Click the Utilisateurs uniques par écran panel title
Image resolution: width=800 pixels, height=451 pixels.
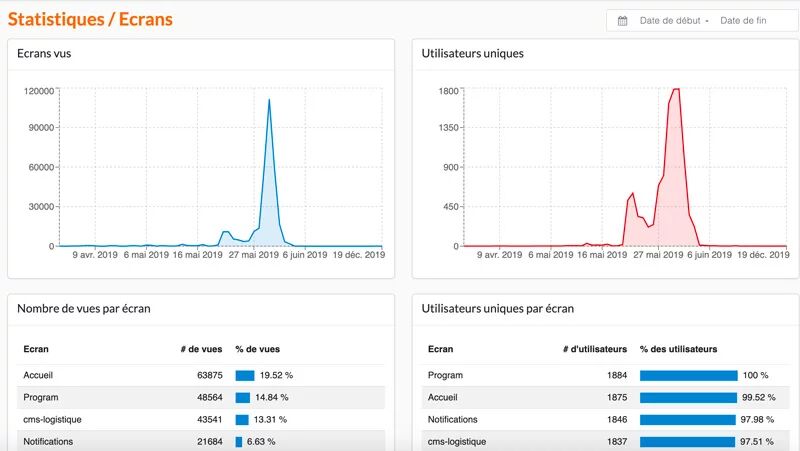point(498,309)
